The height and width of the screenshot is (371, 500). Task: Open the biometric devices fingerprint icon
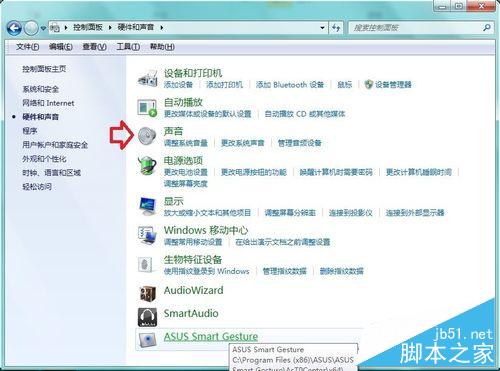click(x=146, y=265)
